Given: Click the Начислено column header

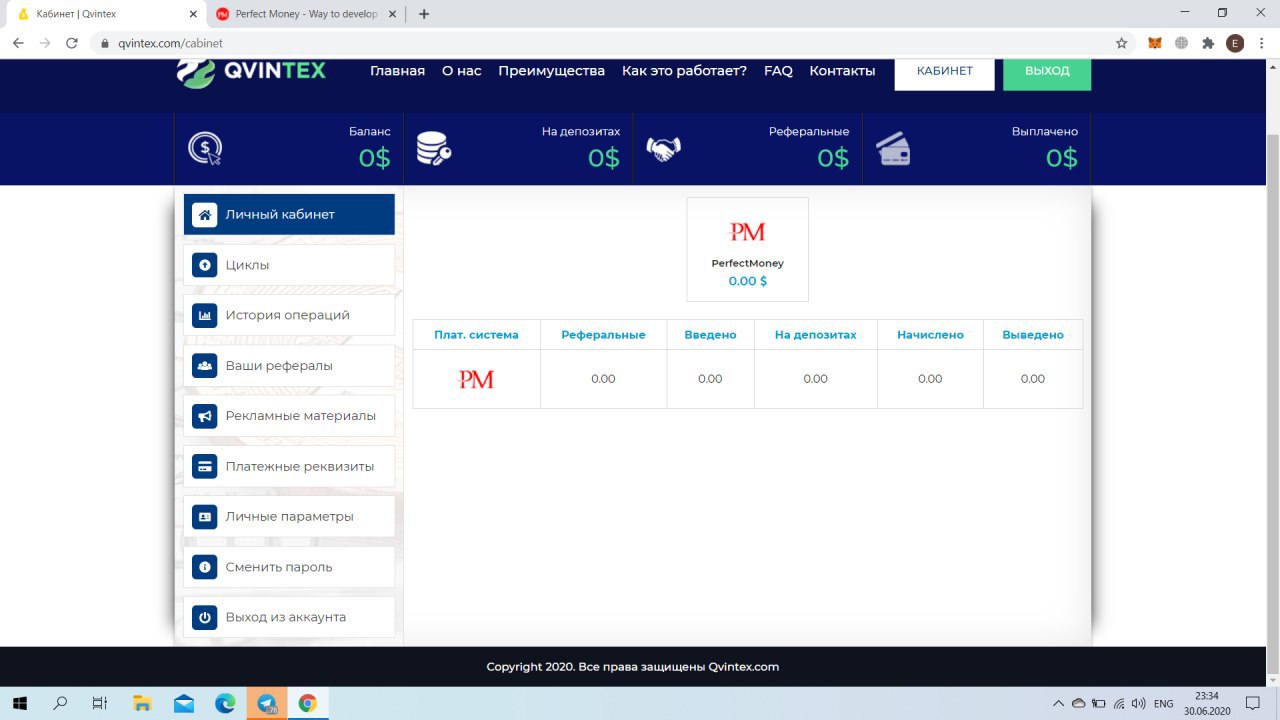Looking at the screenshot, I should (x=930, y=335).
